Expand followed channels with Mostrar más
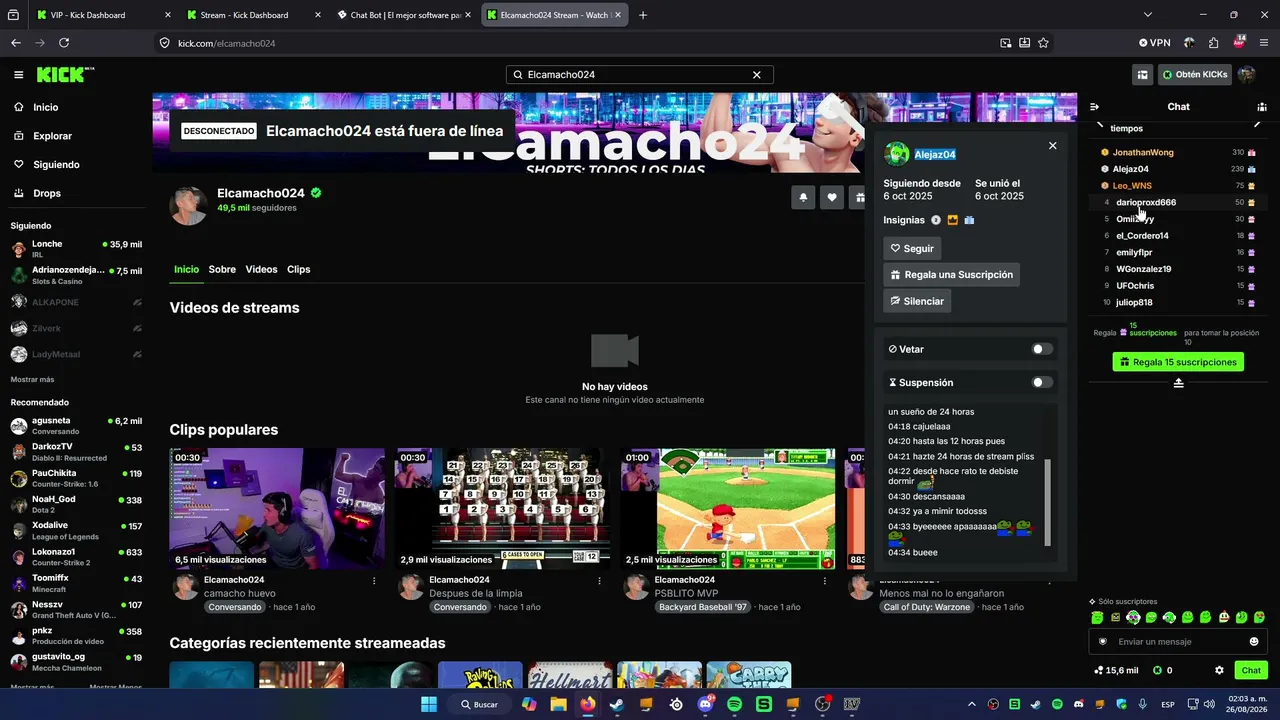 click(32, 380)
